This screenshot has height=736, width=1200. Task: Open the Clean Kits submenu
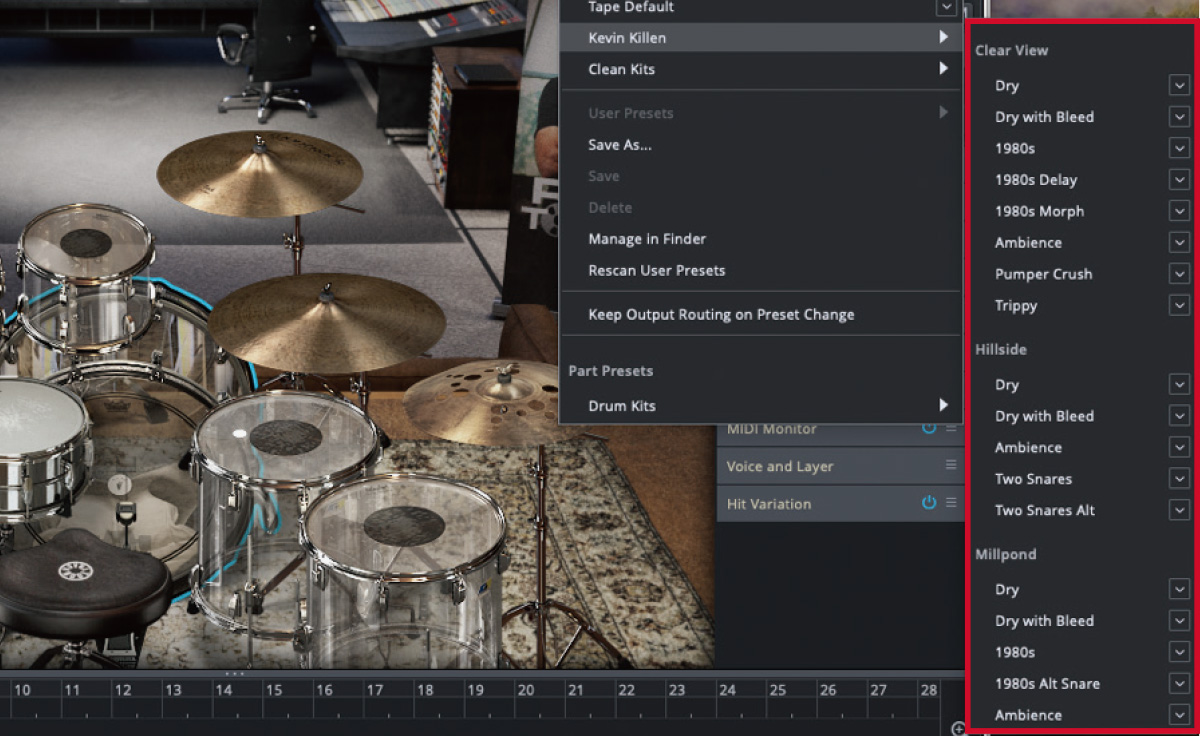coord(700,69)
